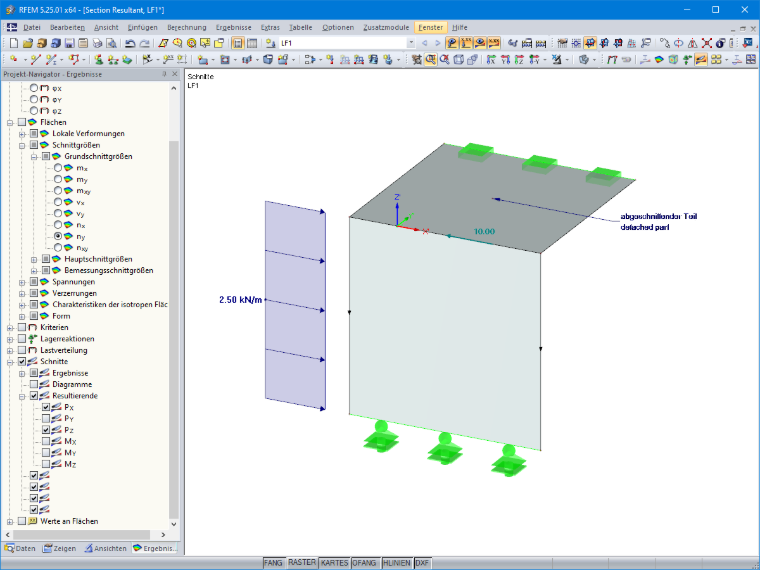Image resolution: width=760 pixels, height=570 pixels.
Task: Select the mx radio button
Action: coord(58,168)
